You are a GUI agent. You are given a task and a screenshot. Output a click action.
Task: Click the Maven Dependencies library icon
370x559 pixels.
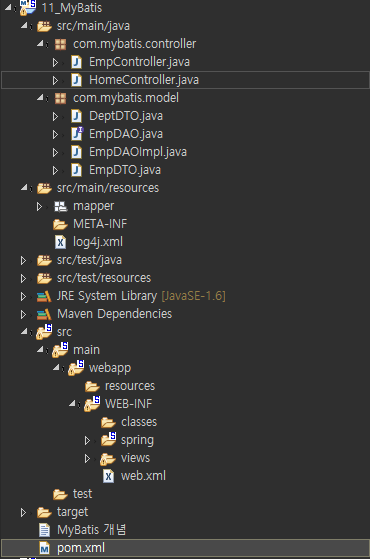44,314
